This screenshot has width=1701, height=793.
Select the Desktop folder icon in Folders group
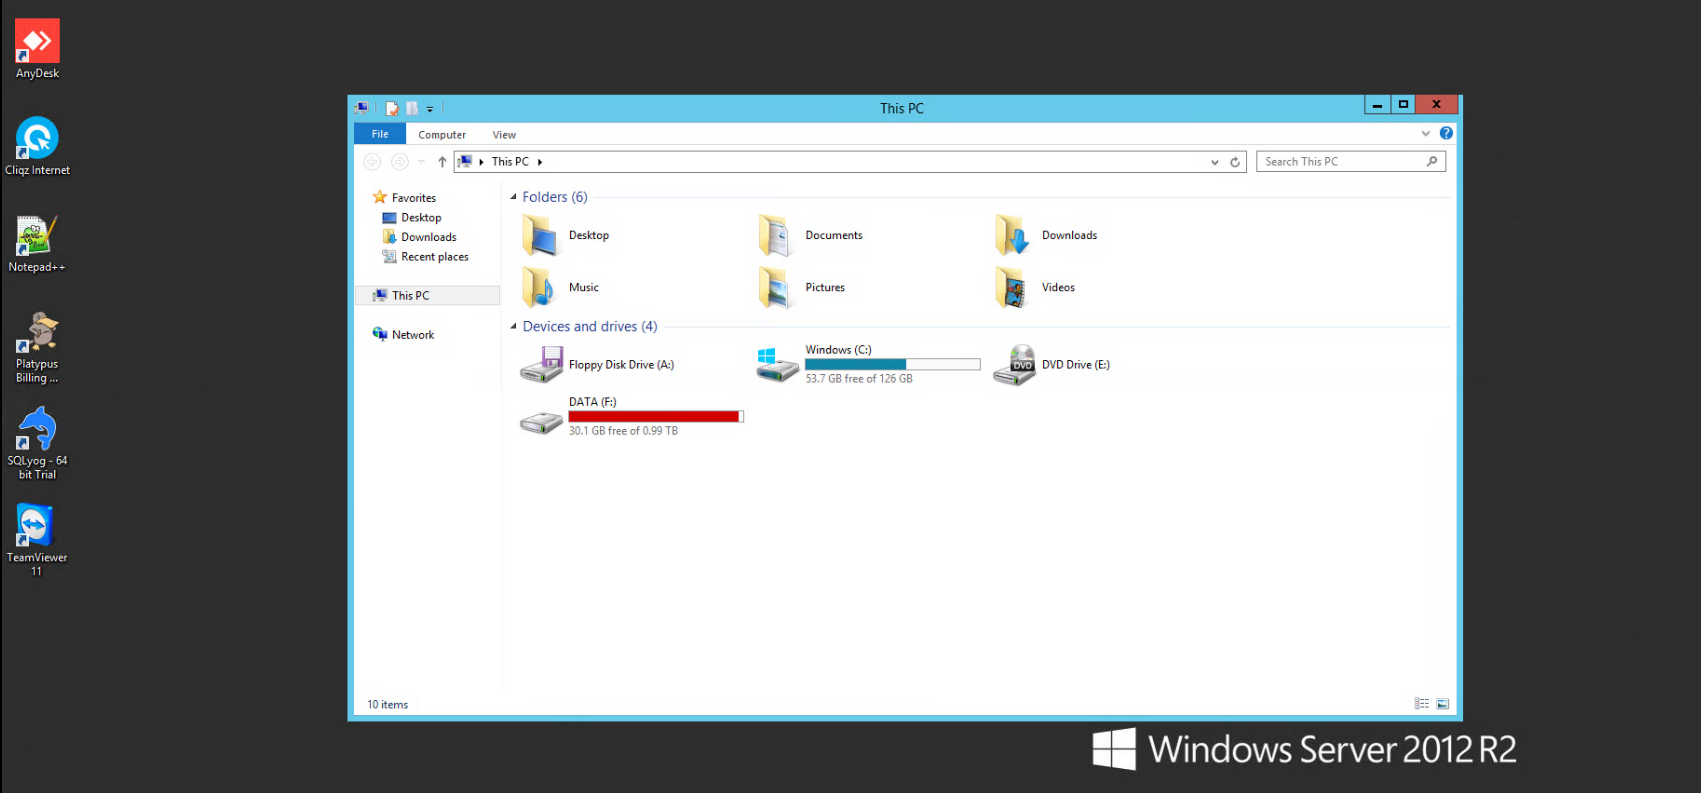540,236
